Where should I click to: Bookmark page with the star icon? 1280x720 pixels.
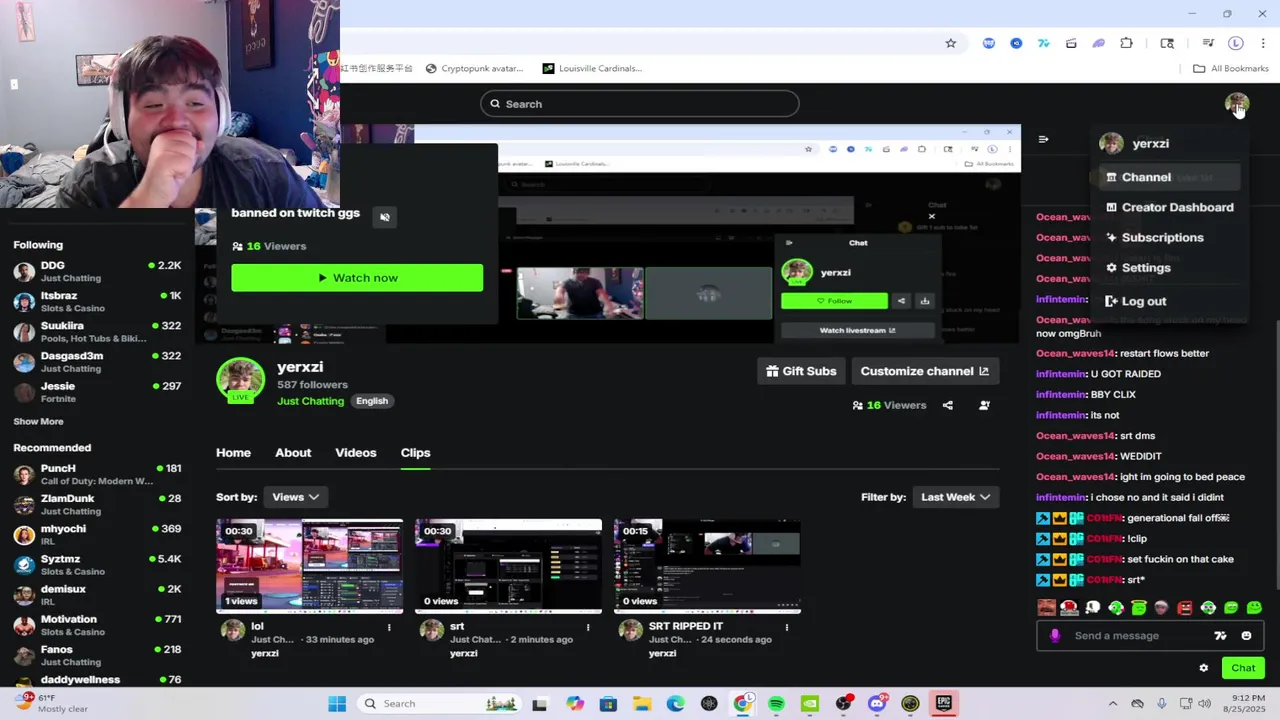[951, 43]
